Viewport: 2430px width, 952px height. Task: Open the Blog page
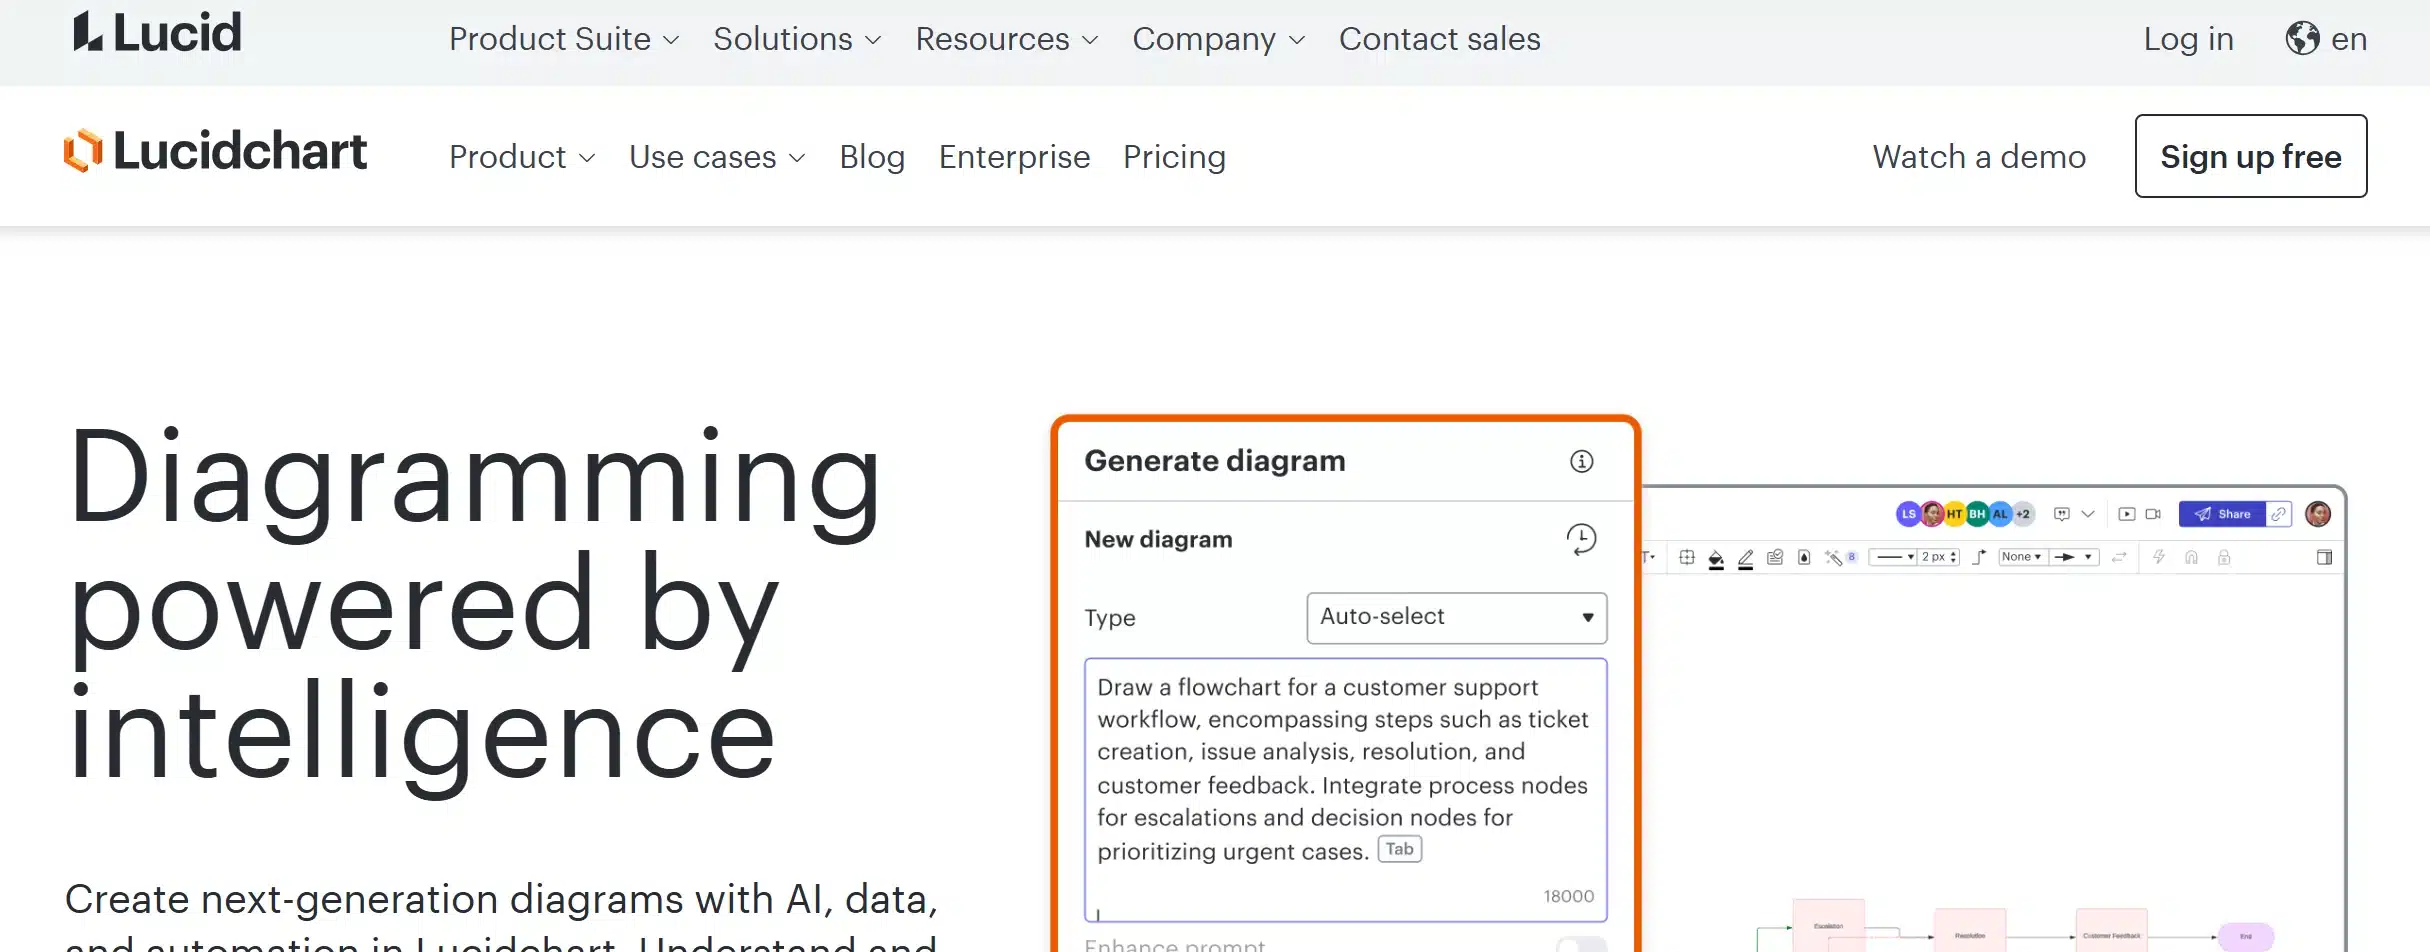point(872,157)
